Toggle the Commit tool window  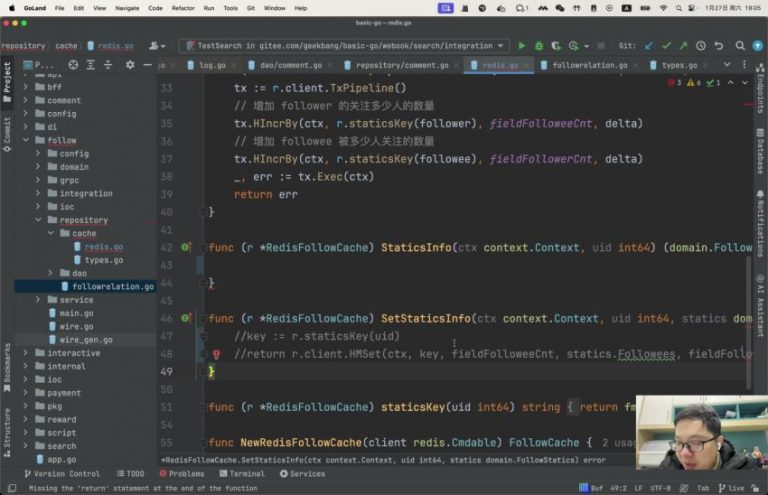7,132
